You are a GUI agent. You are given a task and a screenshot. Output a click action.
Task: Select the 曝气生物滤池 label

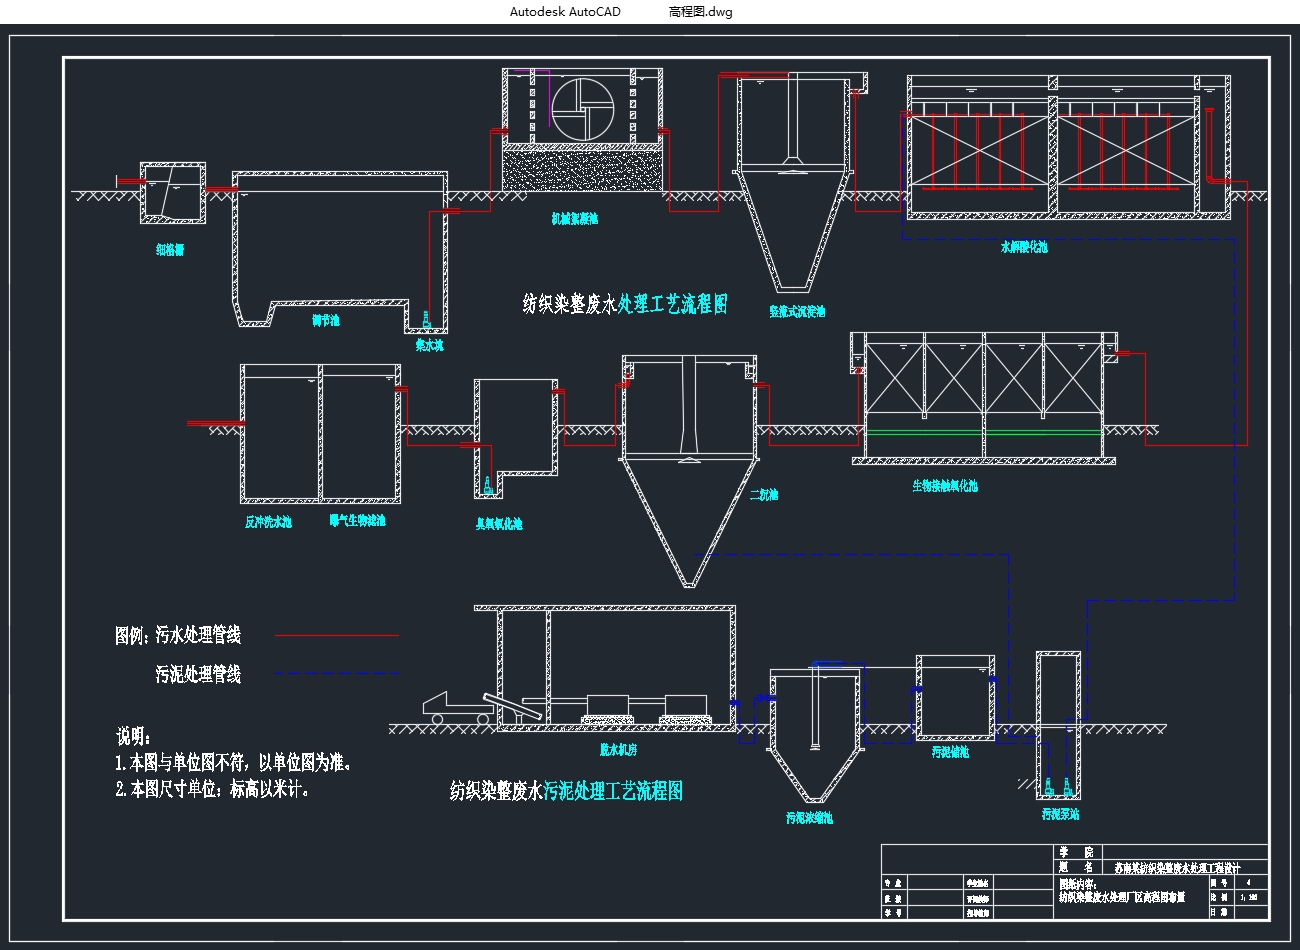357,521
